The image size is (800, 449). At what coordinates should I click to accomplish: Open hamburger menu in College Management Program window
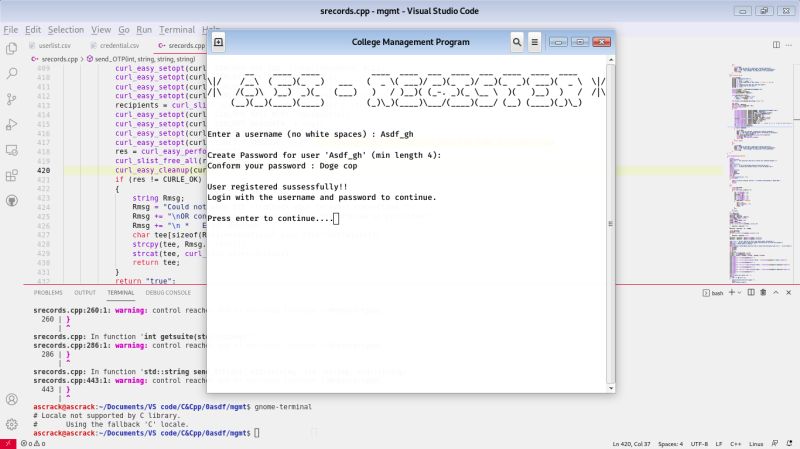pyautogui.click(x=534, y=42)
